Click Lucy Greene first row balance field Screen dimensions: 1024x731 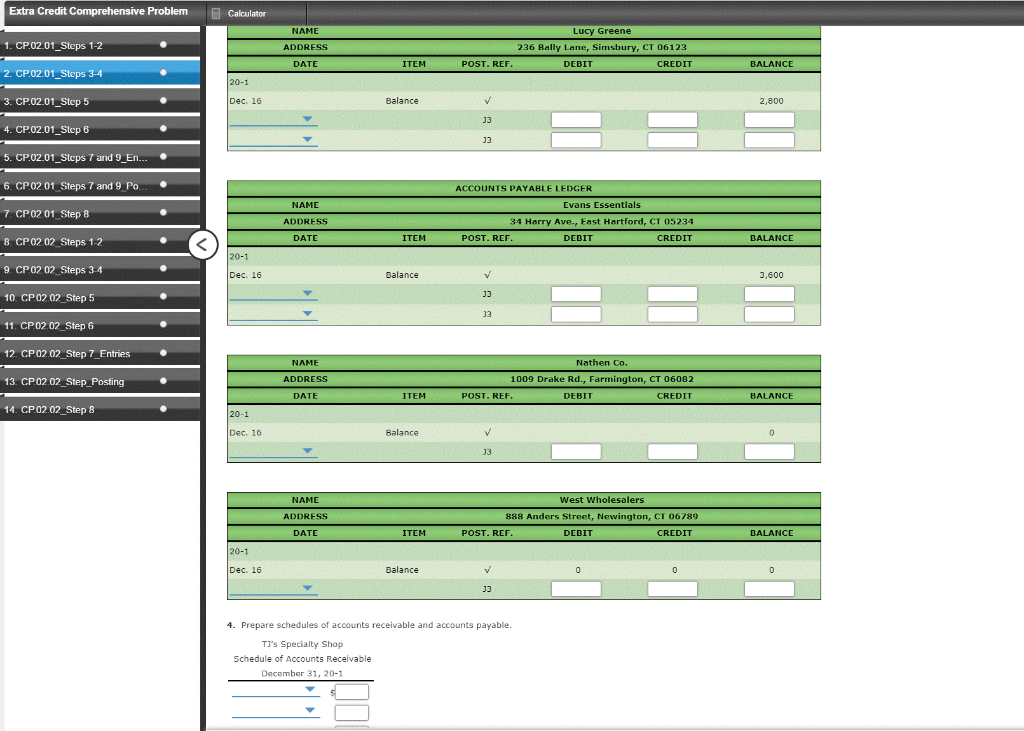pyautogui.click(x=769, y=120)
